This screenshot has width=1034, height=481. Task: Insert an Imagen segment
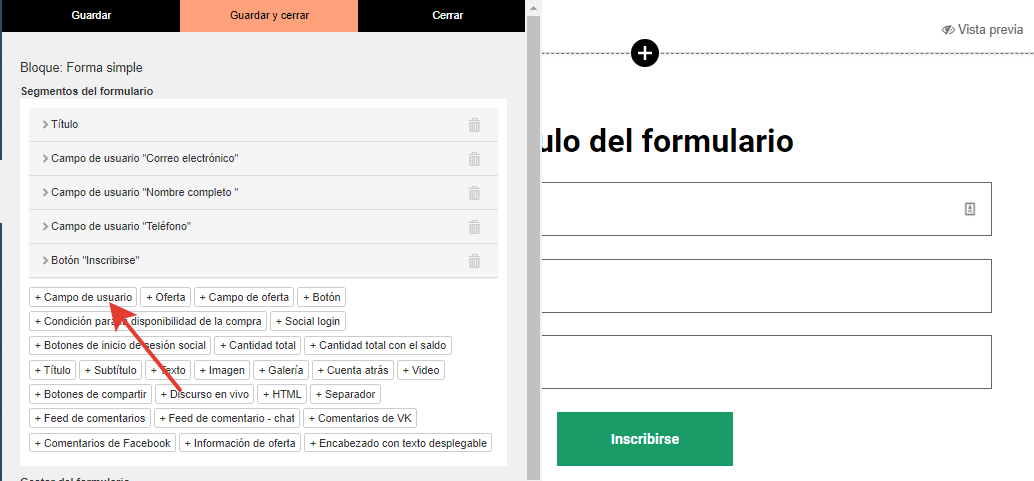[222, 370]
